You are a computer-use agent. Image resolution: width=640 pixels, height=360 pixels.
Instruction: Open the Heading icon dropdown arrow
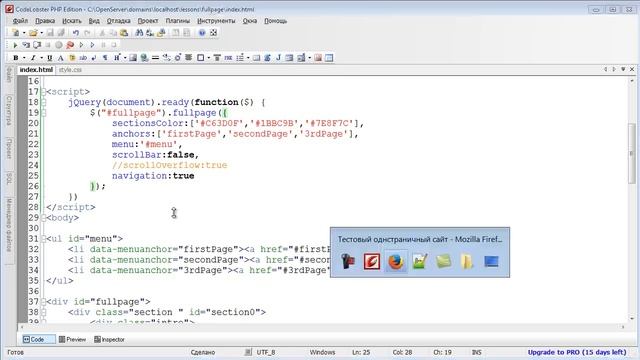[125, 58]
